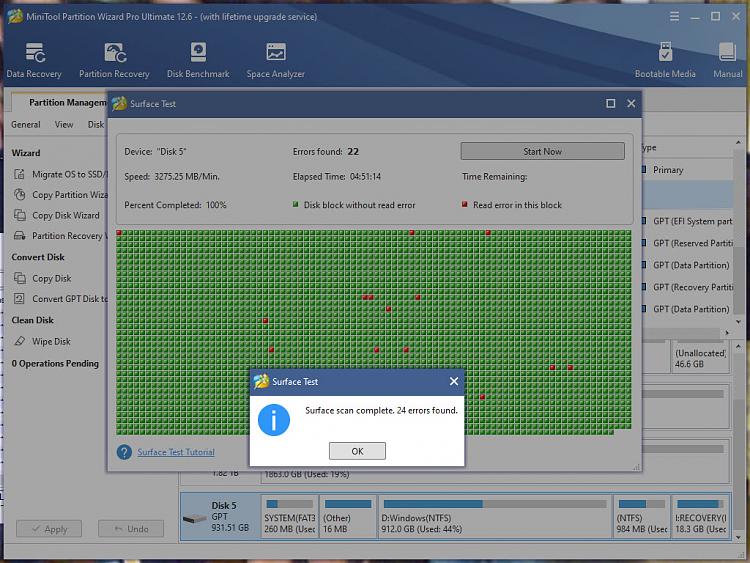Open the General menu

click(x=26, y=124)
